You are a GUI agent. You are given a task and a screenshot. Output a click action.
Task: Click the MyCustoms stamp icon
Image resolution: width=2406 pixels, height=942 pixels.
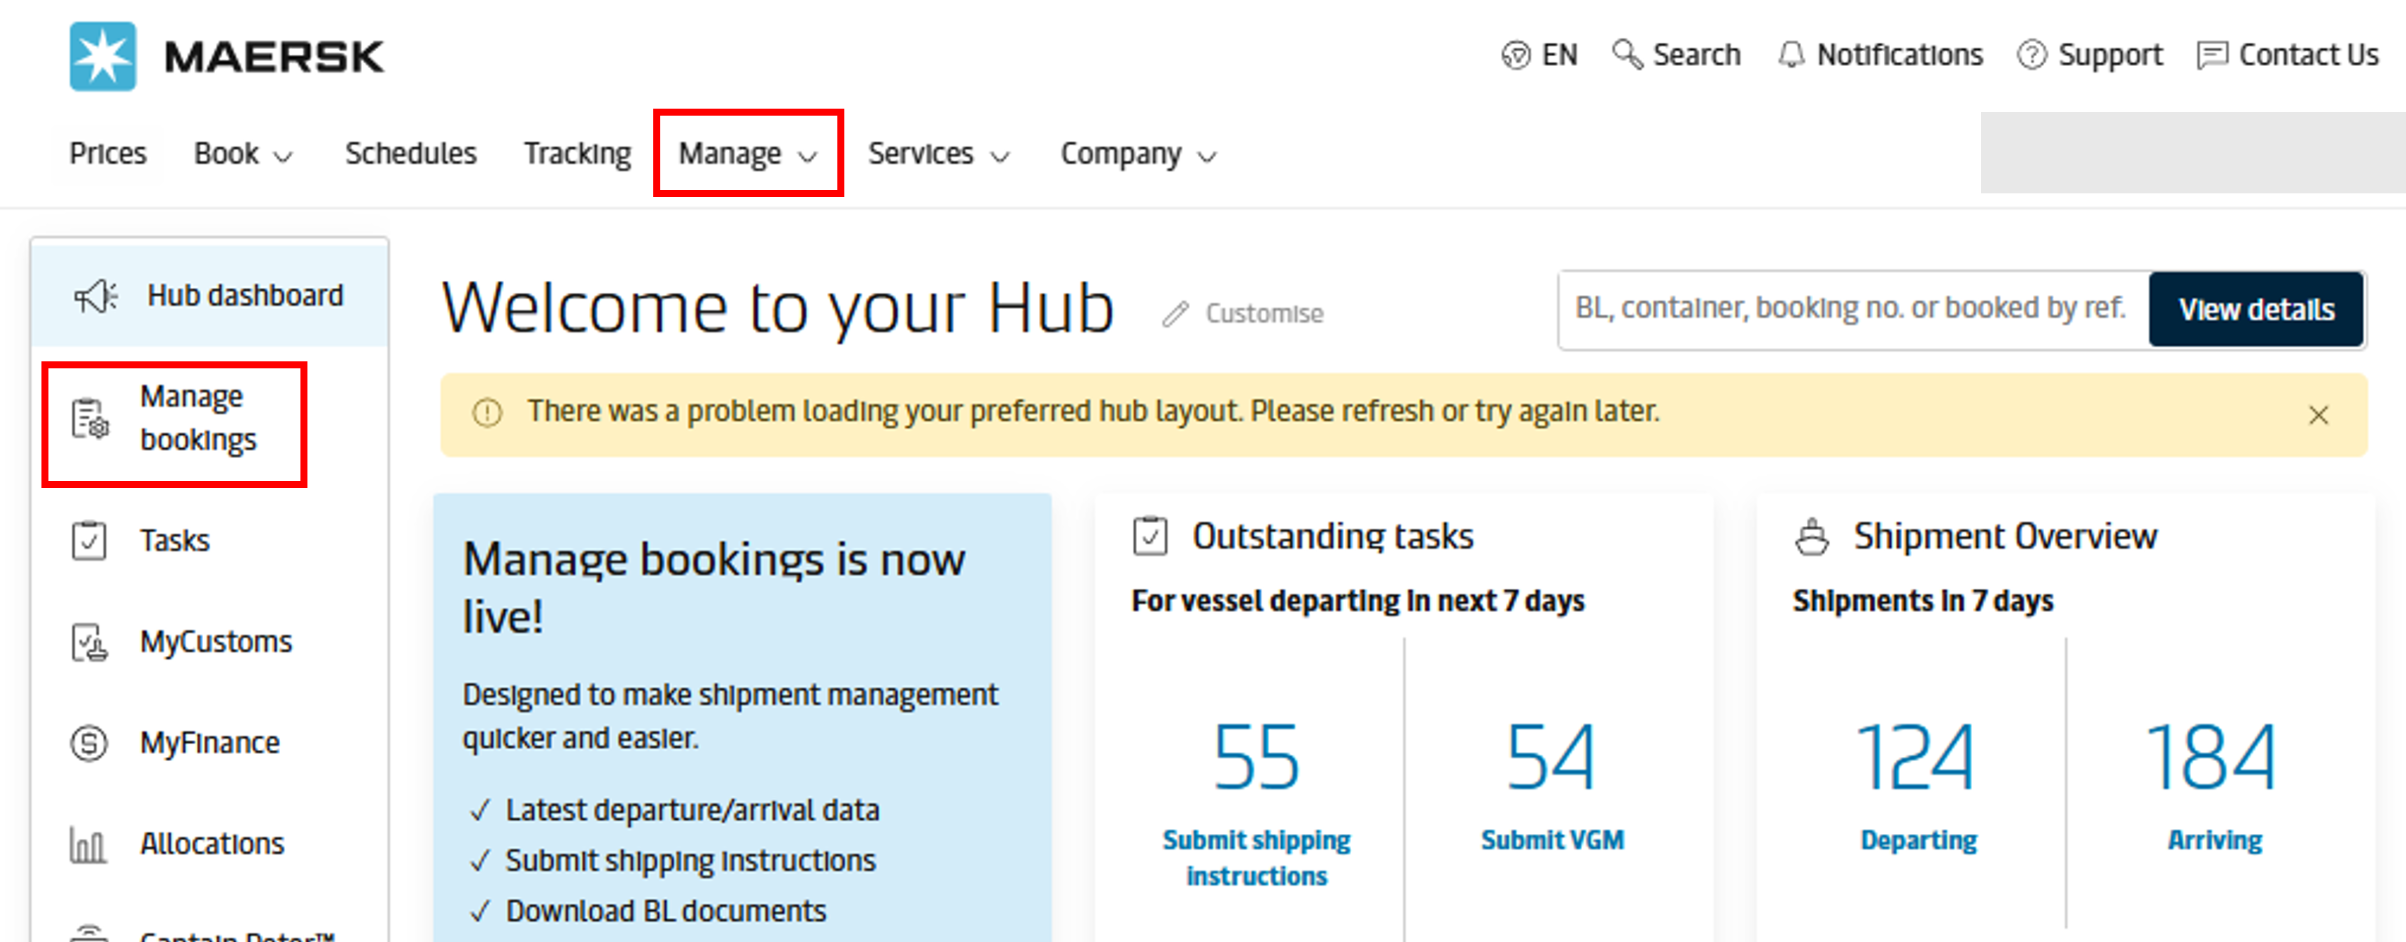89,642
